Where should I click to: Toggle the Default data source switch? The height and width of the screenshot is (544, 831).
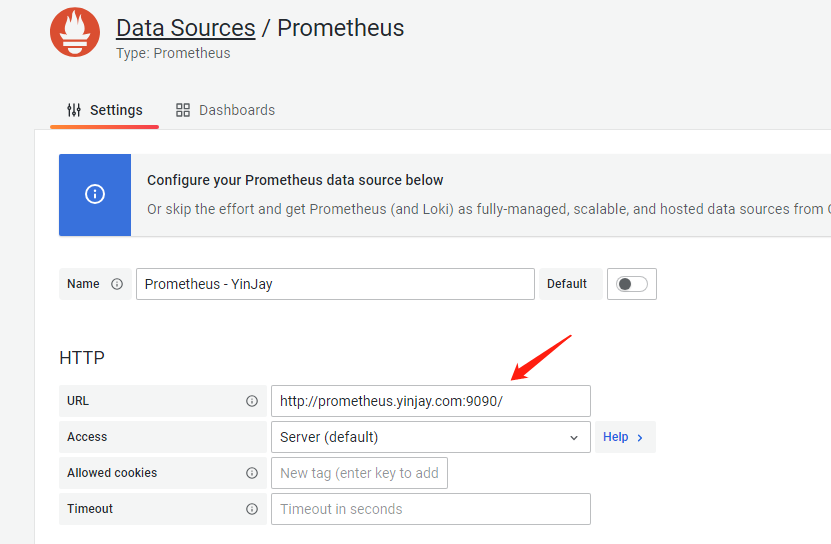(x=632, y=284)
